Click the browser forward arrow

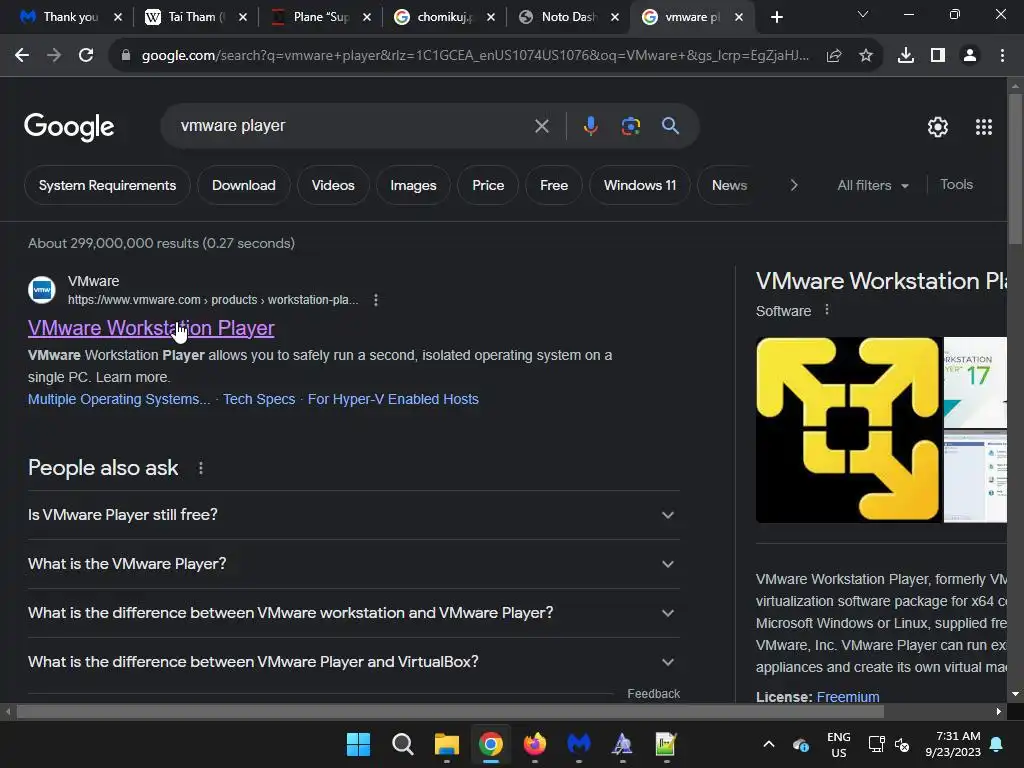click(54, 56)
